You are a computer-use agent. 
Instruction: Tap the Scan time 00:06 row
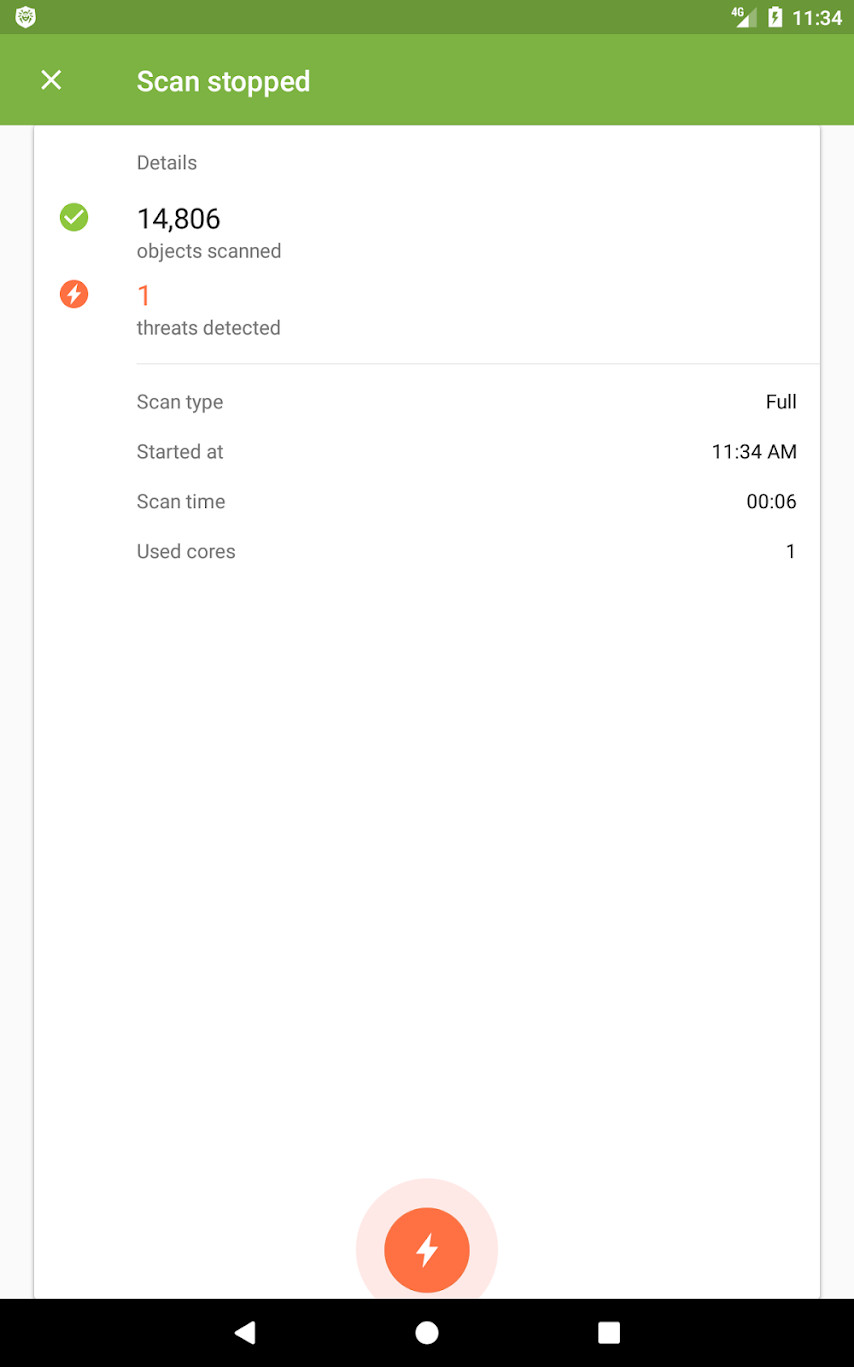point(466,502)
